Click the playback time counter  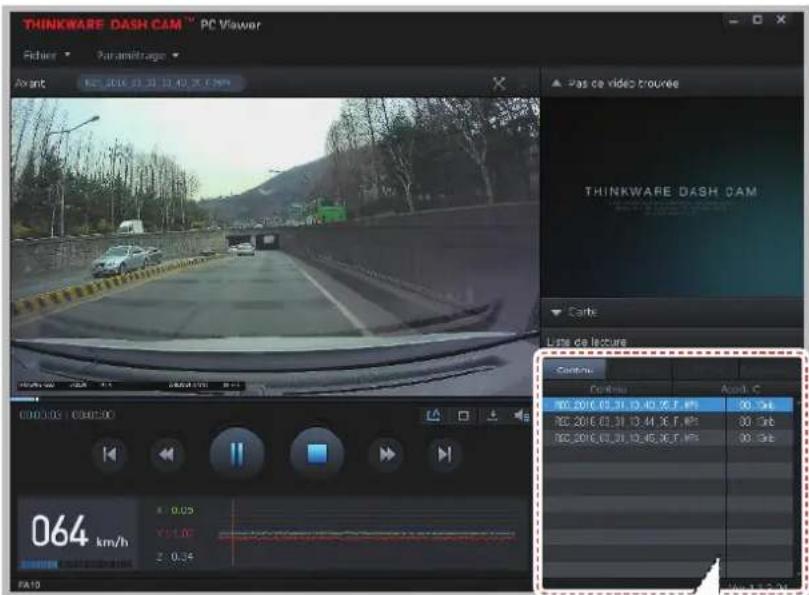coord(67,415)
